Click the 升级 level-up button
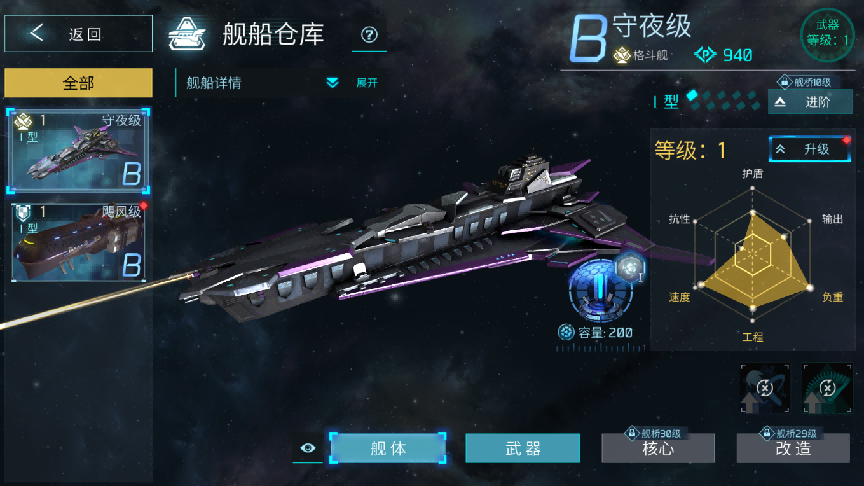 pos(810,149)
